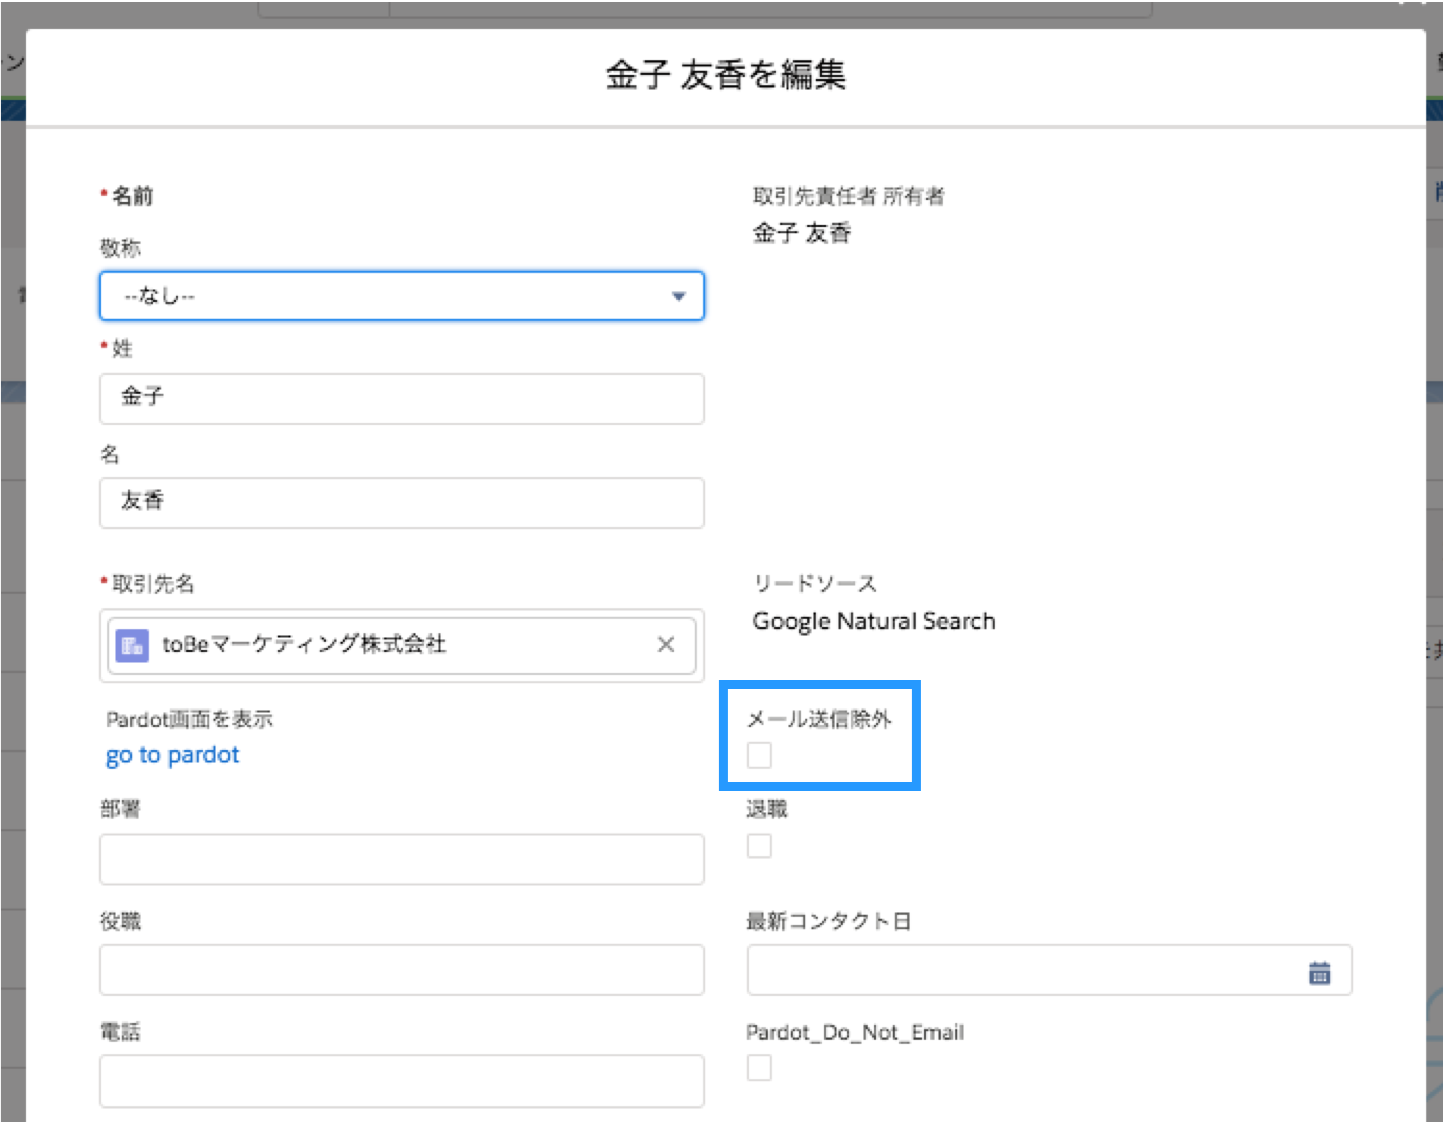
Task: Click the 姓 field containing 金子
Action: [x=402, y=399]
